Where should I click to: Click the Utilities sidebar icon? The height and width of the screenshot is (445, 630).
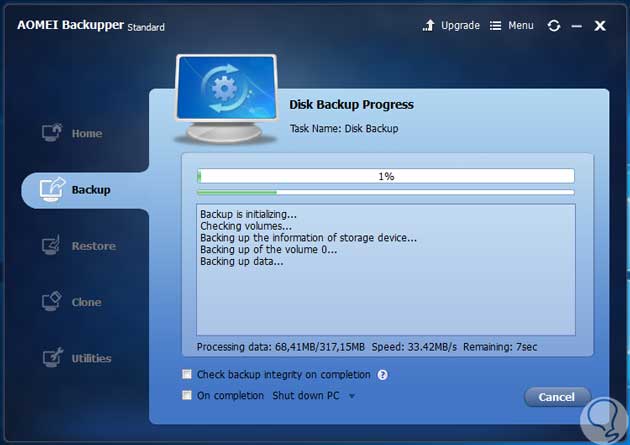click(x=53, y=357)
